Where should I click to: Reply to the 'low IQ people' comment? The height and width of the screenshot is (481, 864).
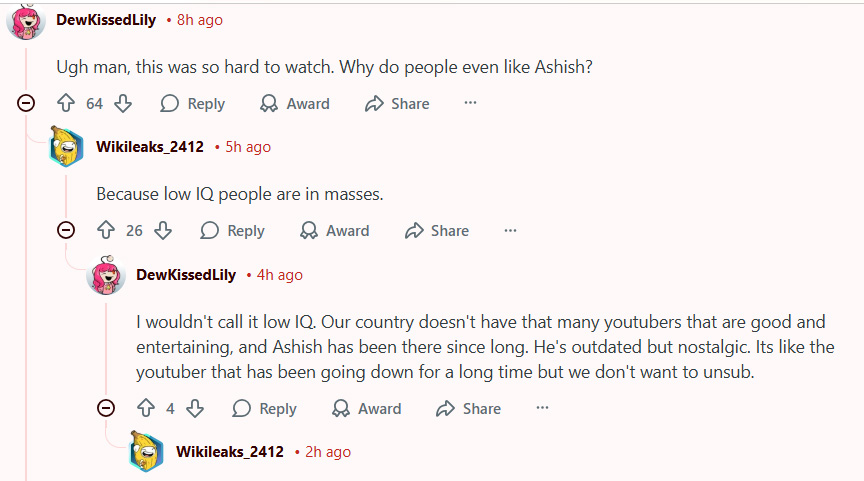point(233,230)
